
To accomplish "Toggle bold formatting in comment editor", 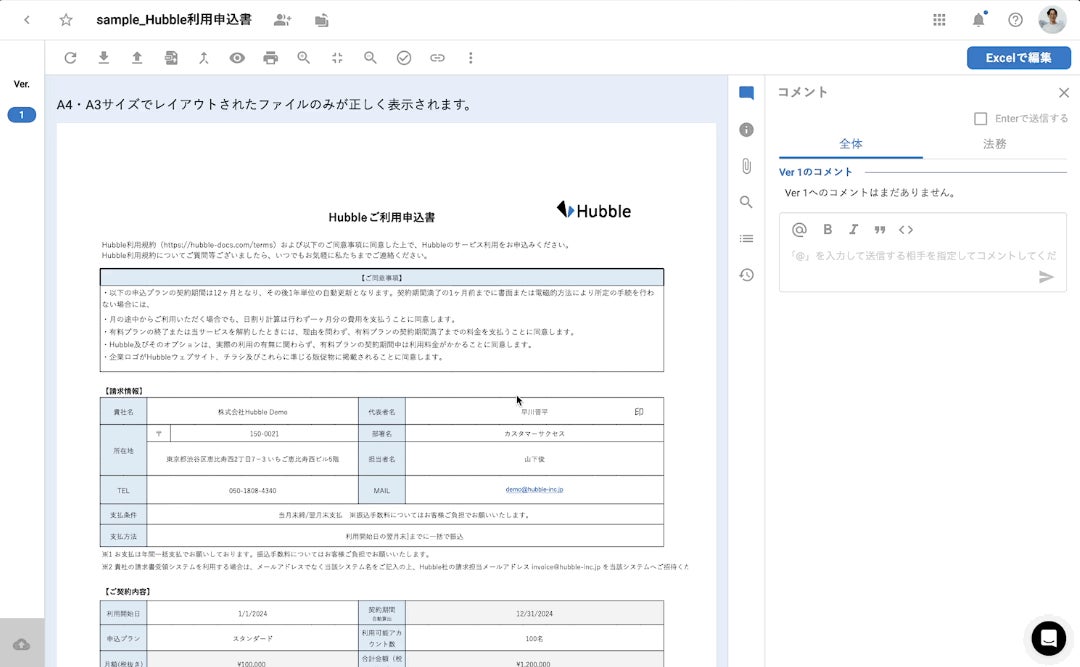I will coord(828,229).
